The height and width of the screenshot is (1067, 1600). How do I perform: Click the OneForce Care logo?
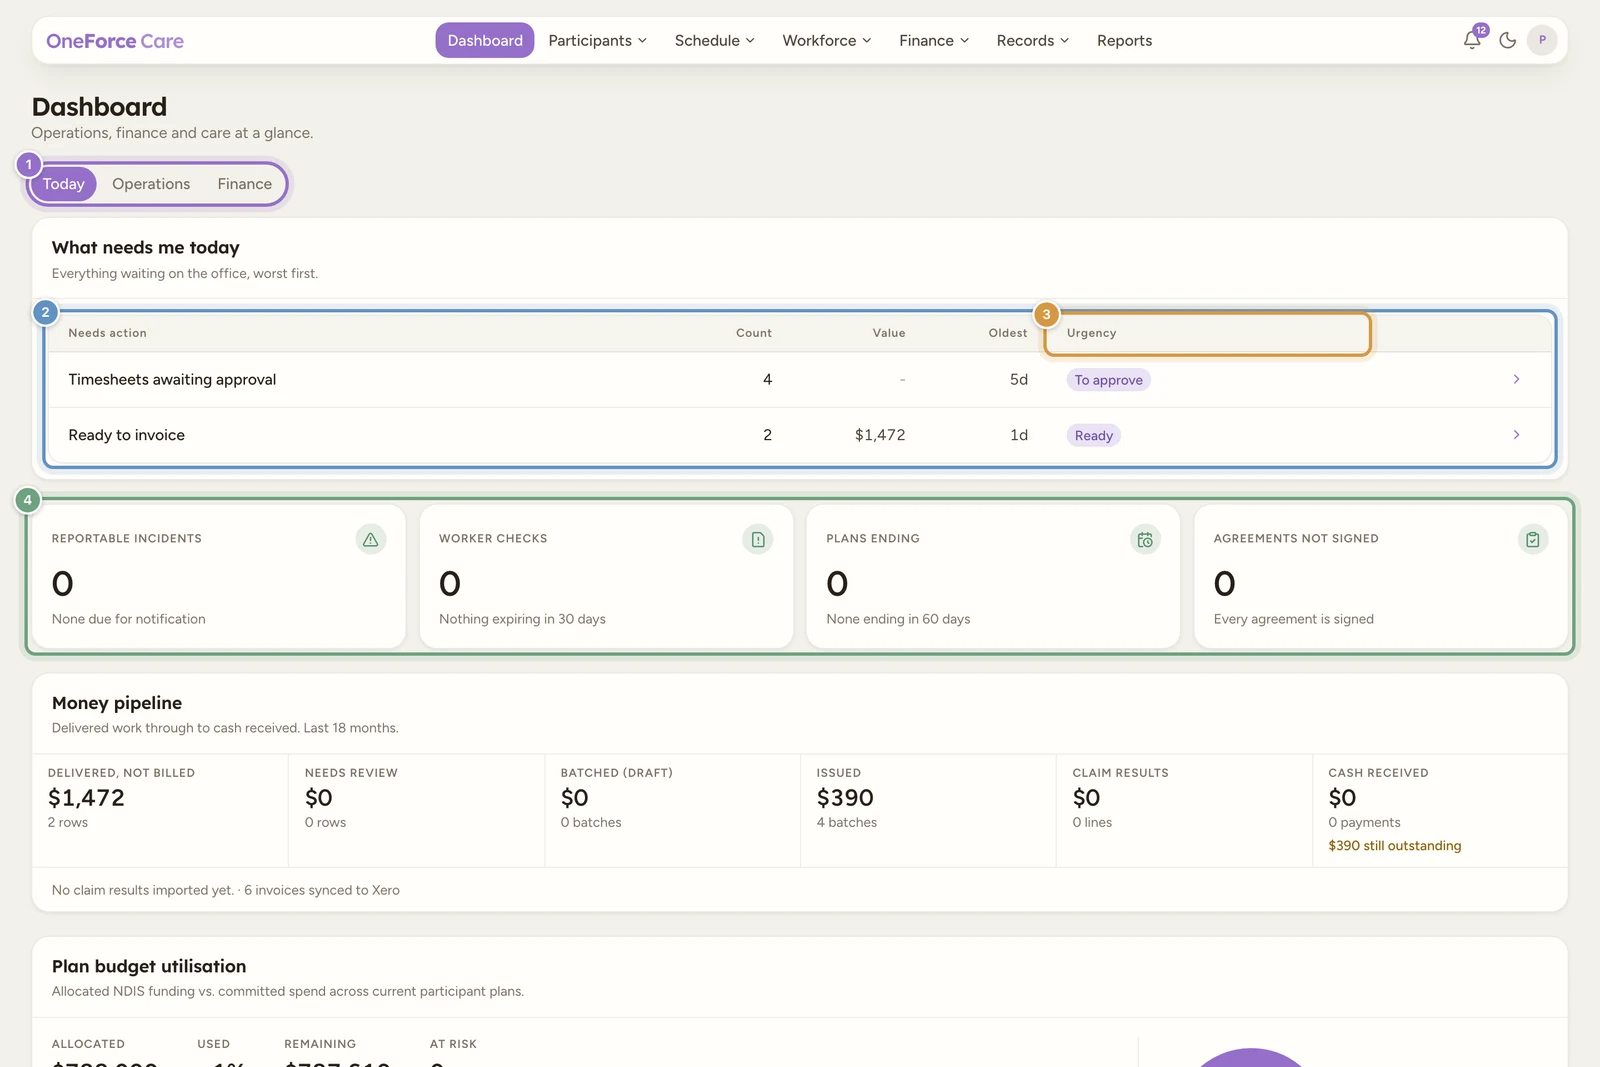coord(115,41)
